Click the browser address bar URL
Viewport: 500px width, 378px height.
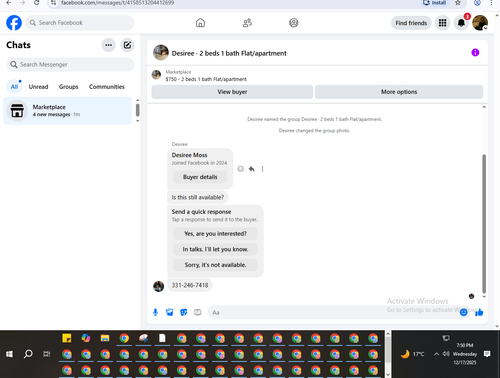[x=117, y=3]
